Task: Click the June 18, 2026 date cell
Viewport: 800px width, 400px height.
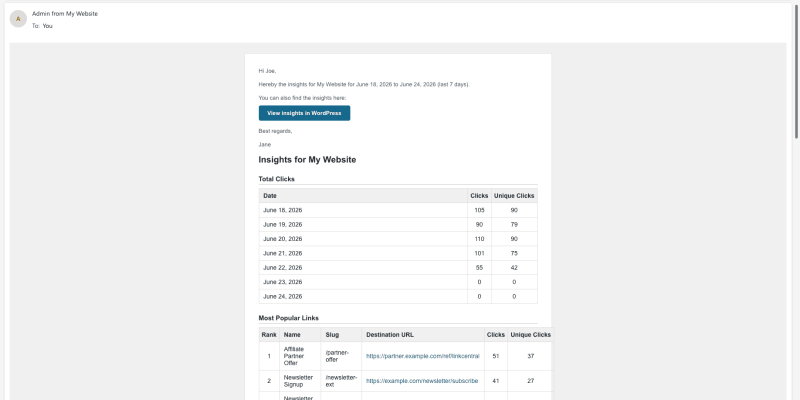Action: 363,210
